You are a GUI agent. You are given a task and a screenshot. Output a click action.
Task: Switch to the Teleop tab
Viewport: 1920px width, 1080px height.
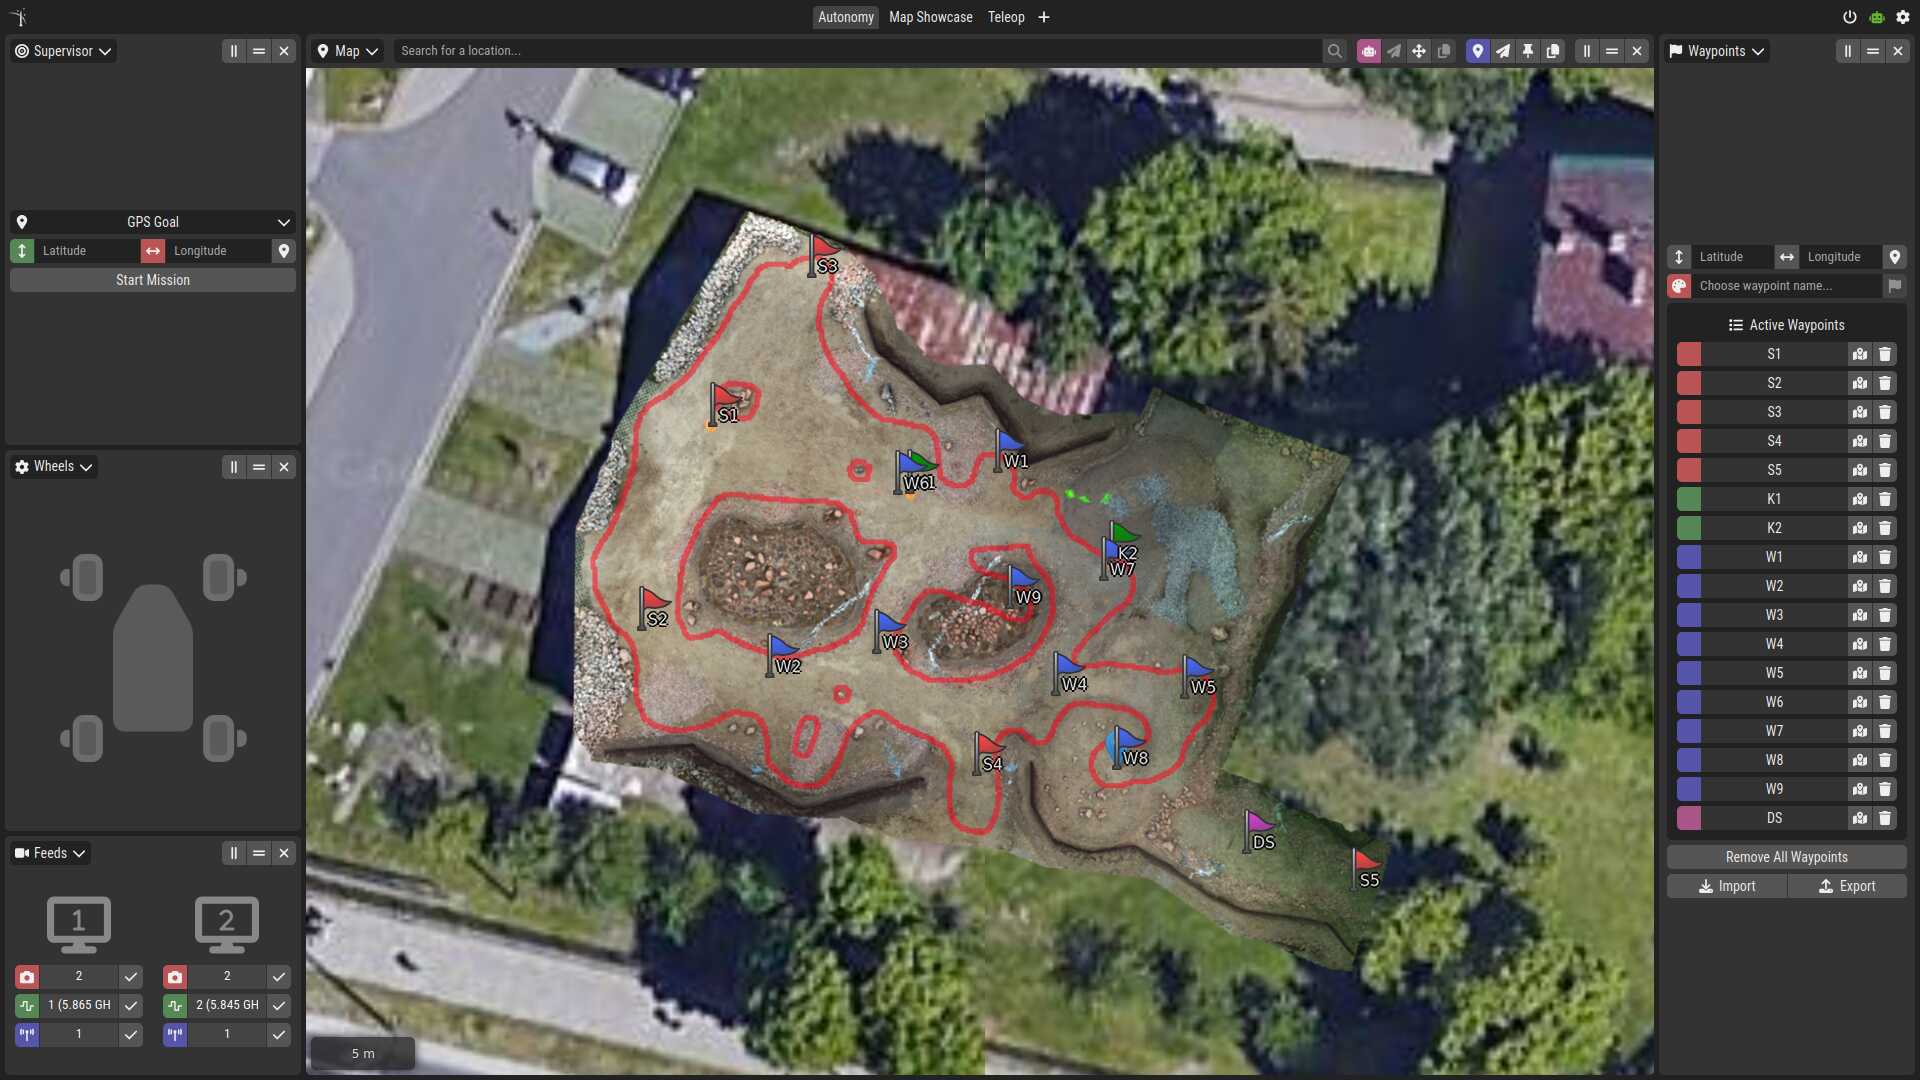[1006, 17]
